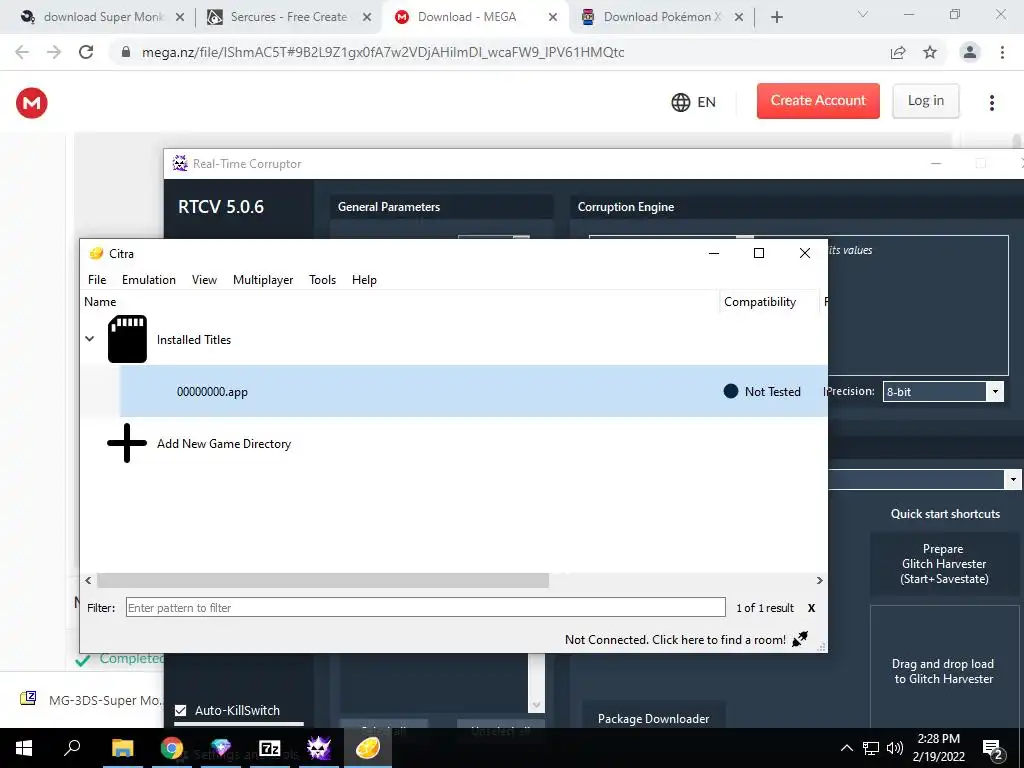Click the mega.nz address bar URL
The image size is (1024, 768).
tap(383, 52)
